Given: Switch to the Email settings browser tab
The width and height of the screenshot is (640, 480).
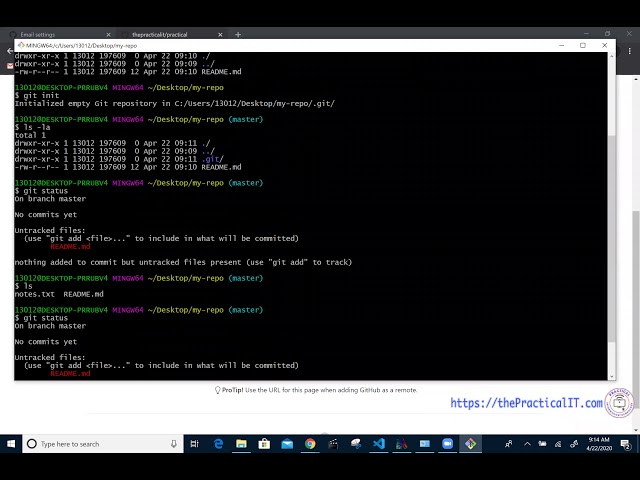Looking at the screenshot, I should pyautogui.click(x=50, y=34).
